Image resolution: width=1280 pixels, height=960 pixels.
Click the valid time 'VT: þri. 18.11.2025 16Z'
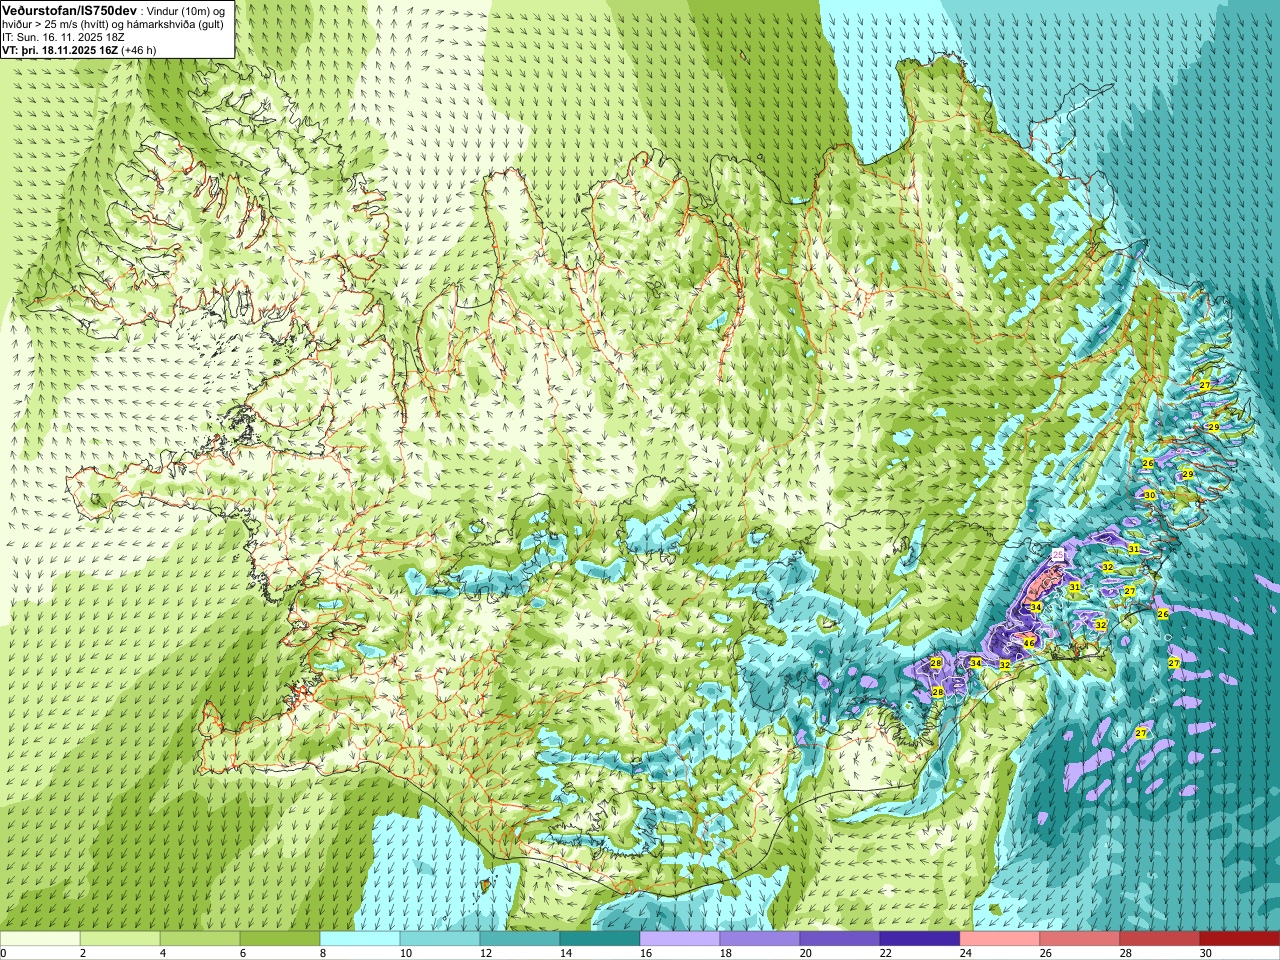point(60,49)
